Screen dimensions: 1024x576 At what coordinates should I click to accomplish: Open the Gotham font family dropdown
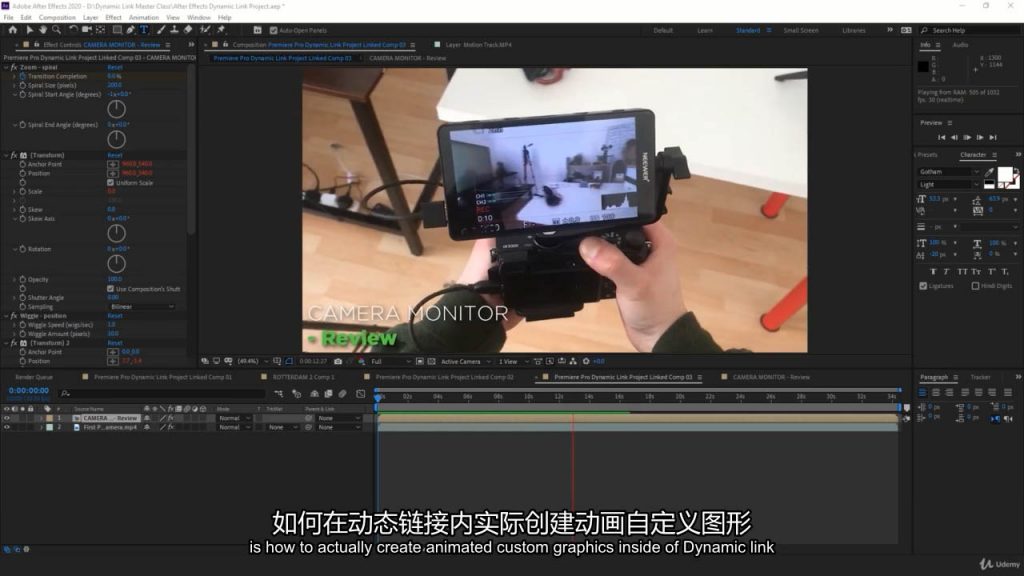[x=949, y=172]
